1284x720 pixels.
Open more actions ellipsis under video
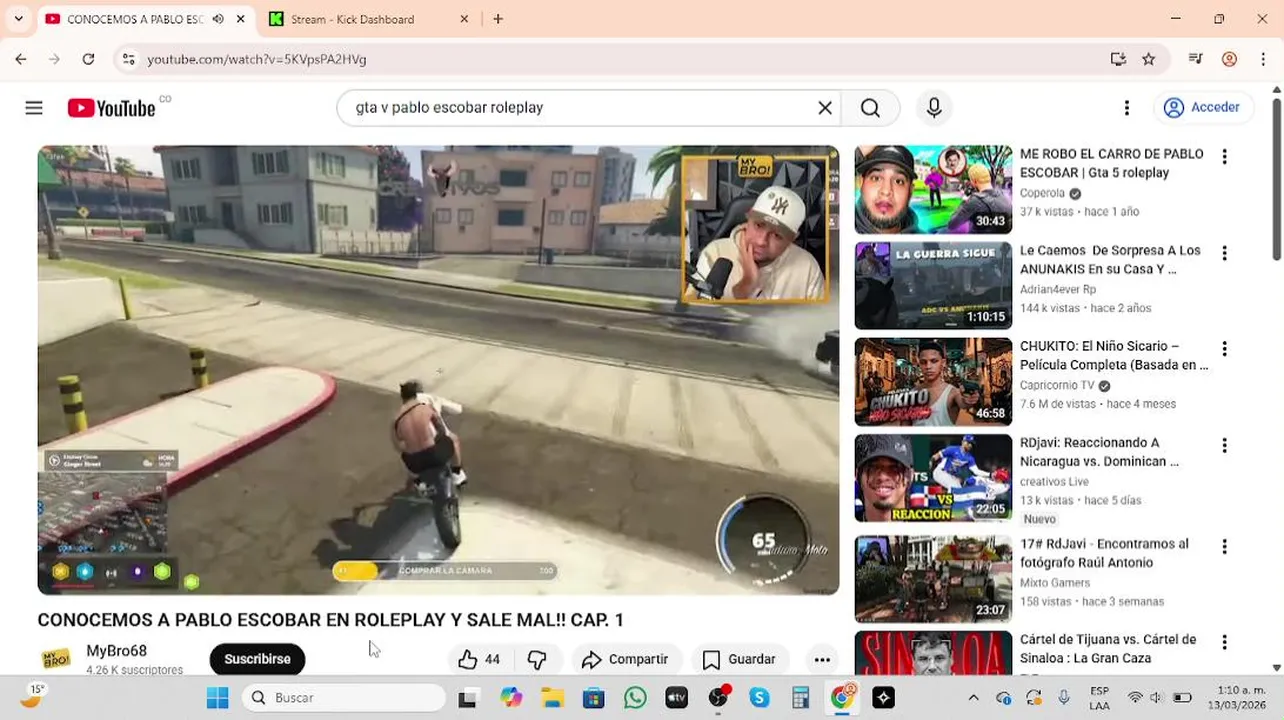822,659
